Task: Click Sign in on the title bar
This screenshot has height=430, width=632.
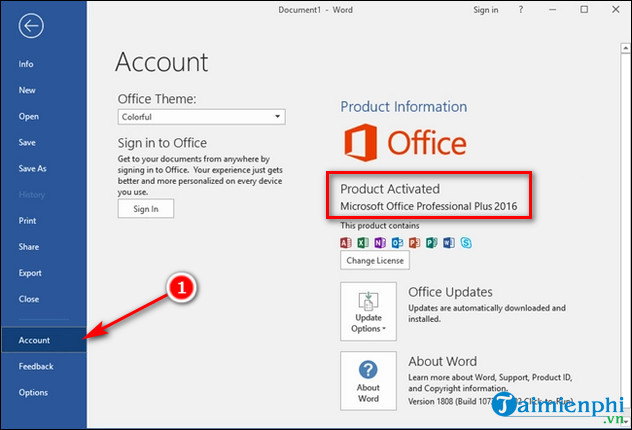Action: click(x=486, y=10)
